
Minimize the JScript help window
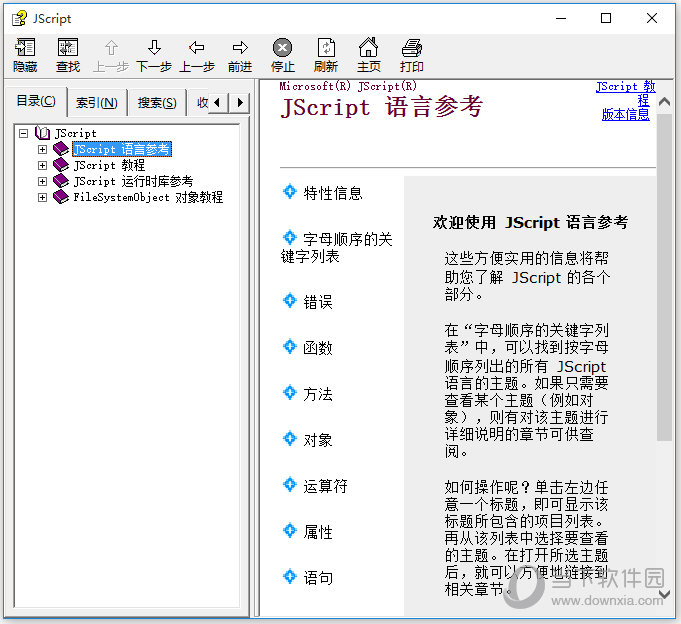pos(561,18)
